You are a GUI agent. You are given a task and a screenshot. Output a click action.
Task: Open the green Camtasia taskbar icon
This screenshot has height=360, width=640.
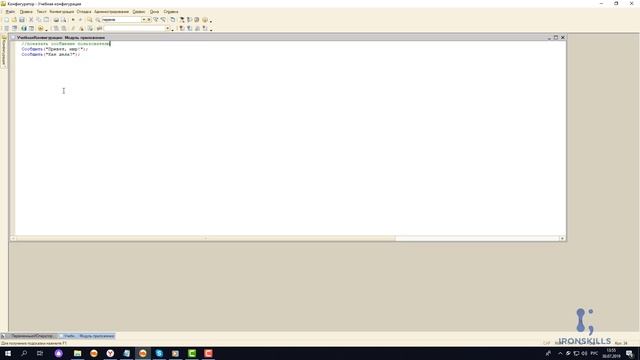[x=192, y=353]
